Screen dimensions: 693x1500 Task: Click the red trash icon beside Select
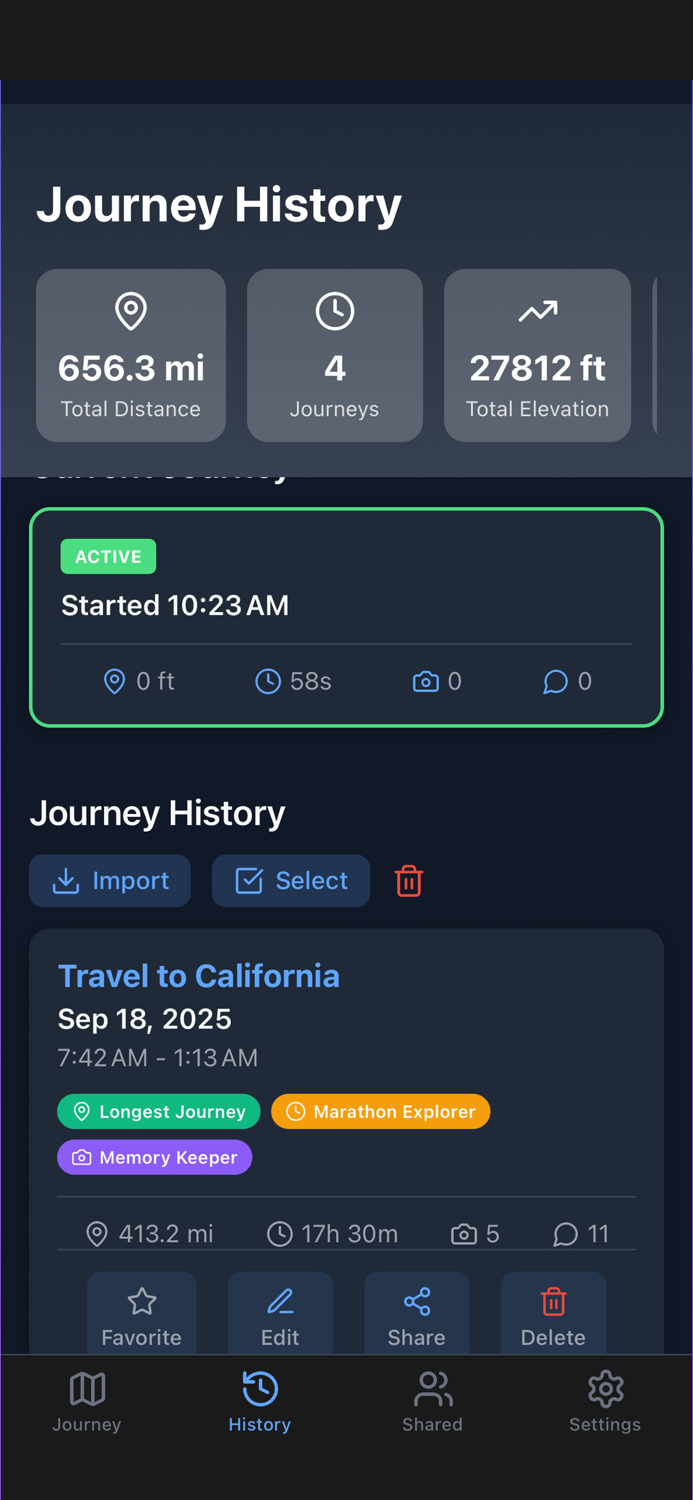(x=408, y=881)
